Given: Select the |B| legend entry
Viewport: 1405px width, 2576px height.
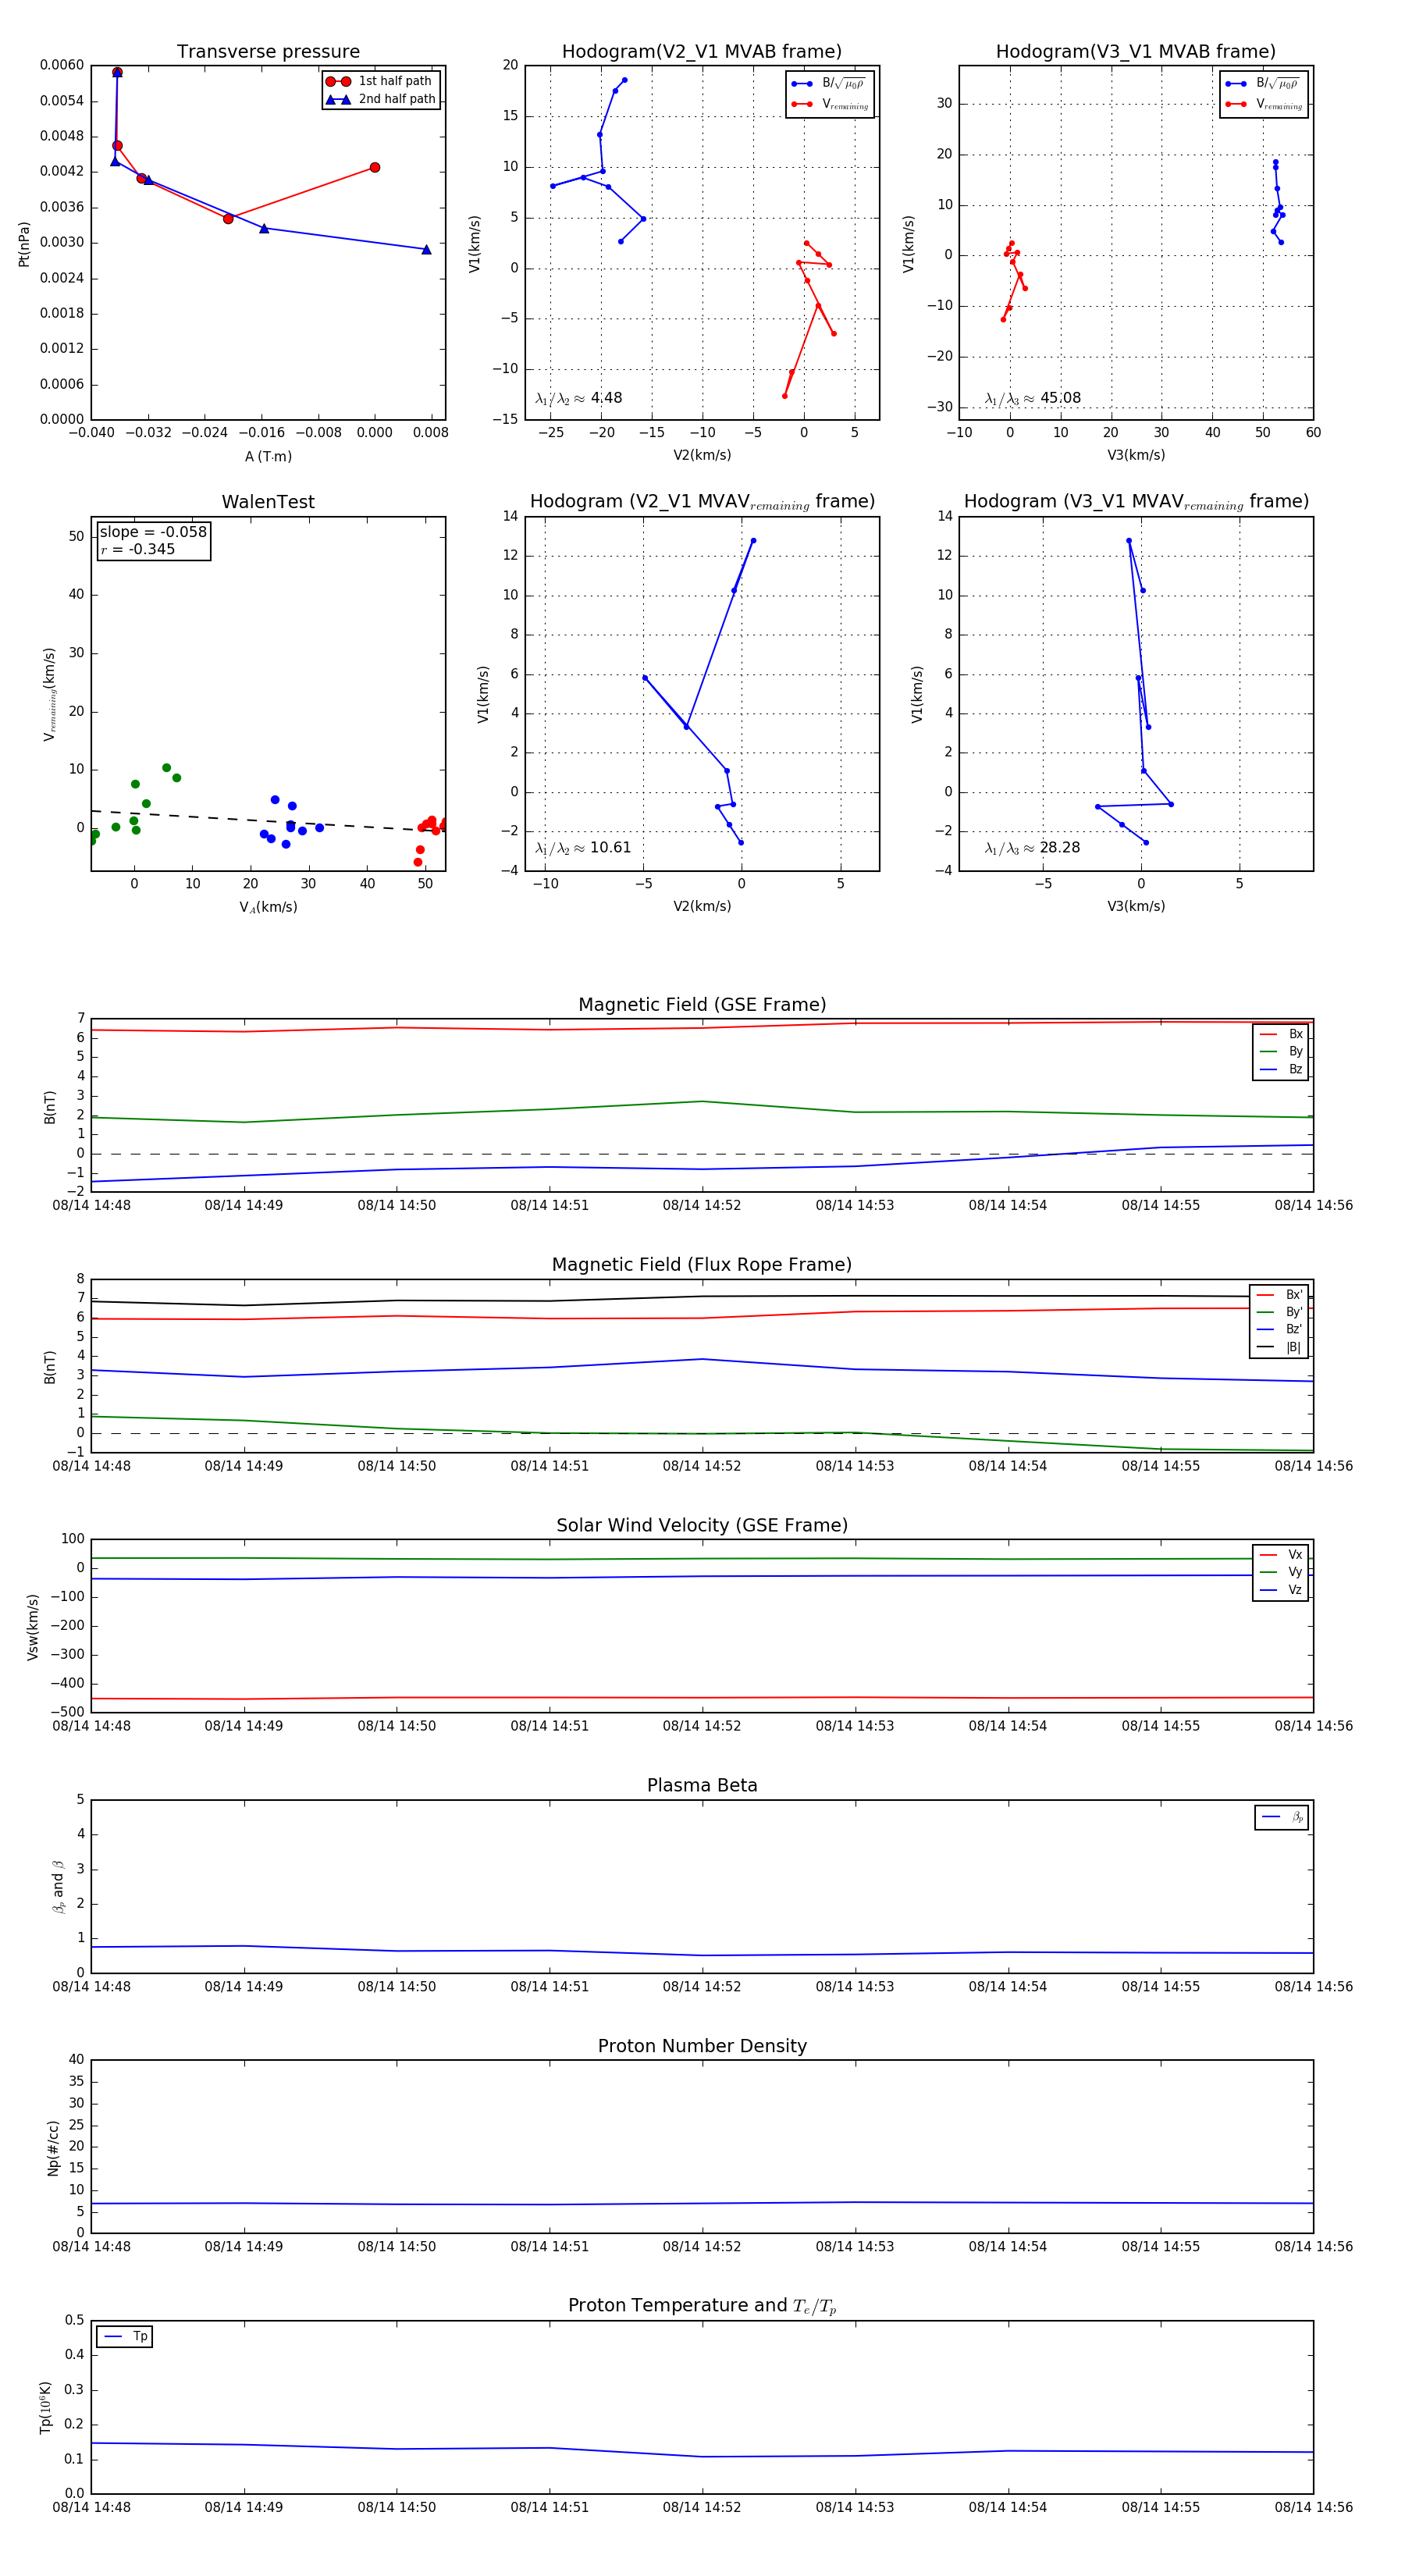Looking at the screenshot, I should point(1279,1347).
